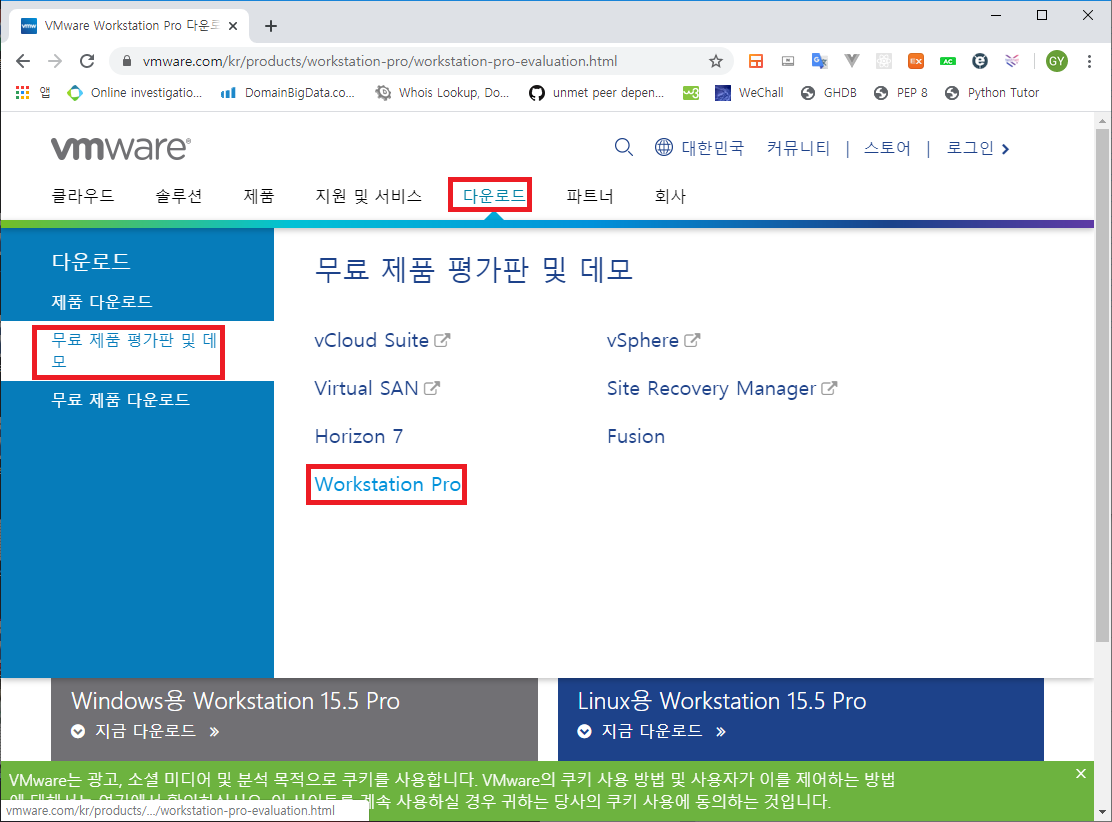This screenshot has height=822, width=1112.
Task: Open the vSphere link
Action: (x=653, y=340)
